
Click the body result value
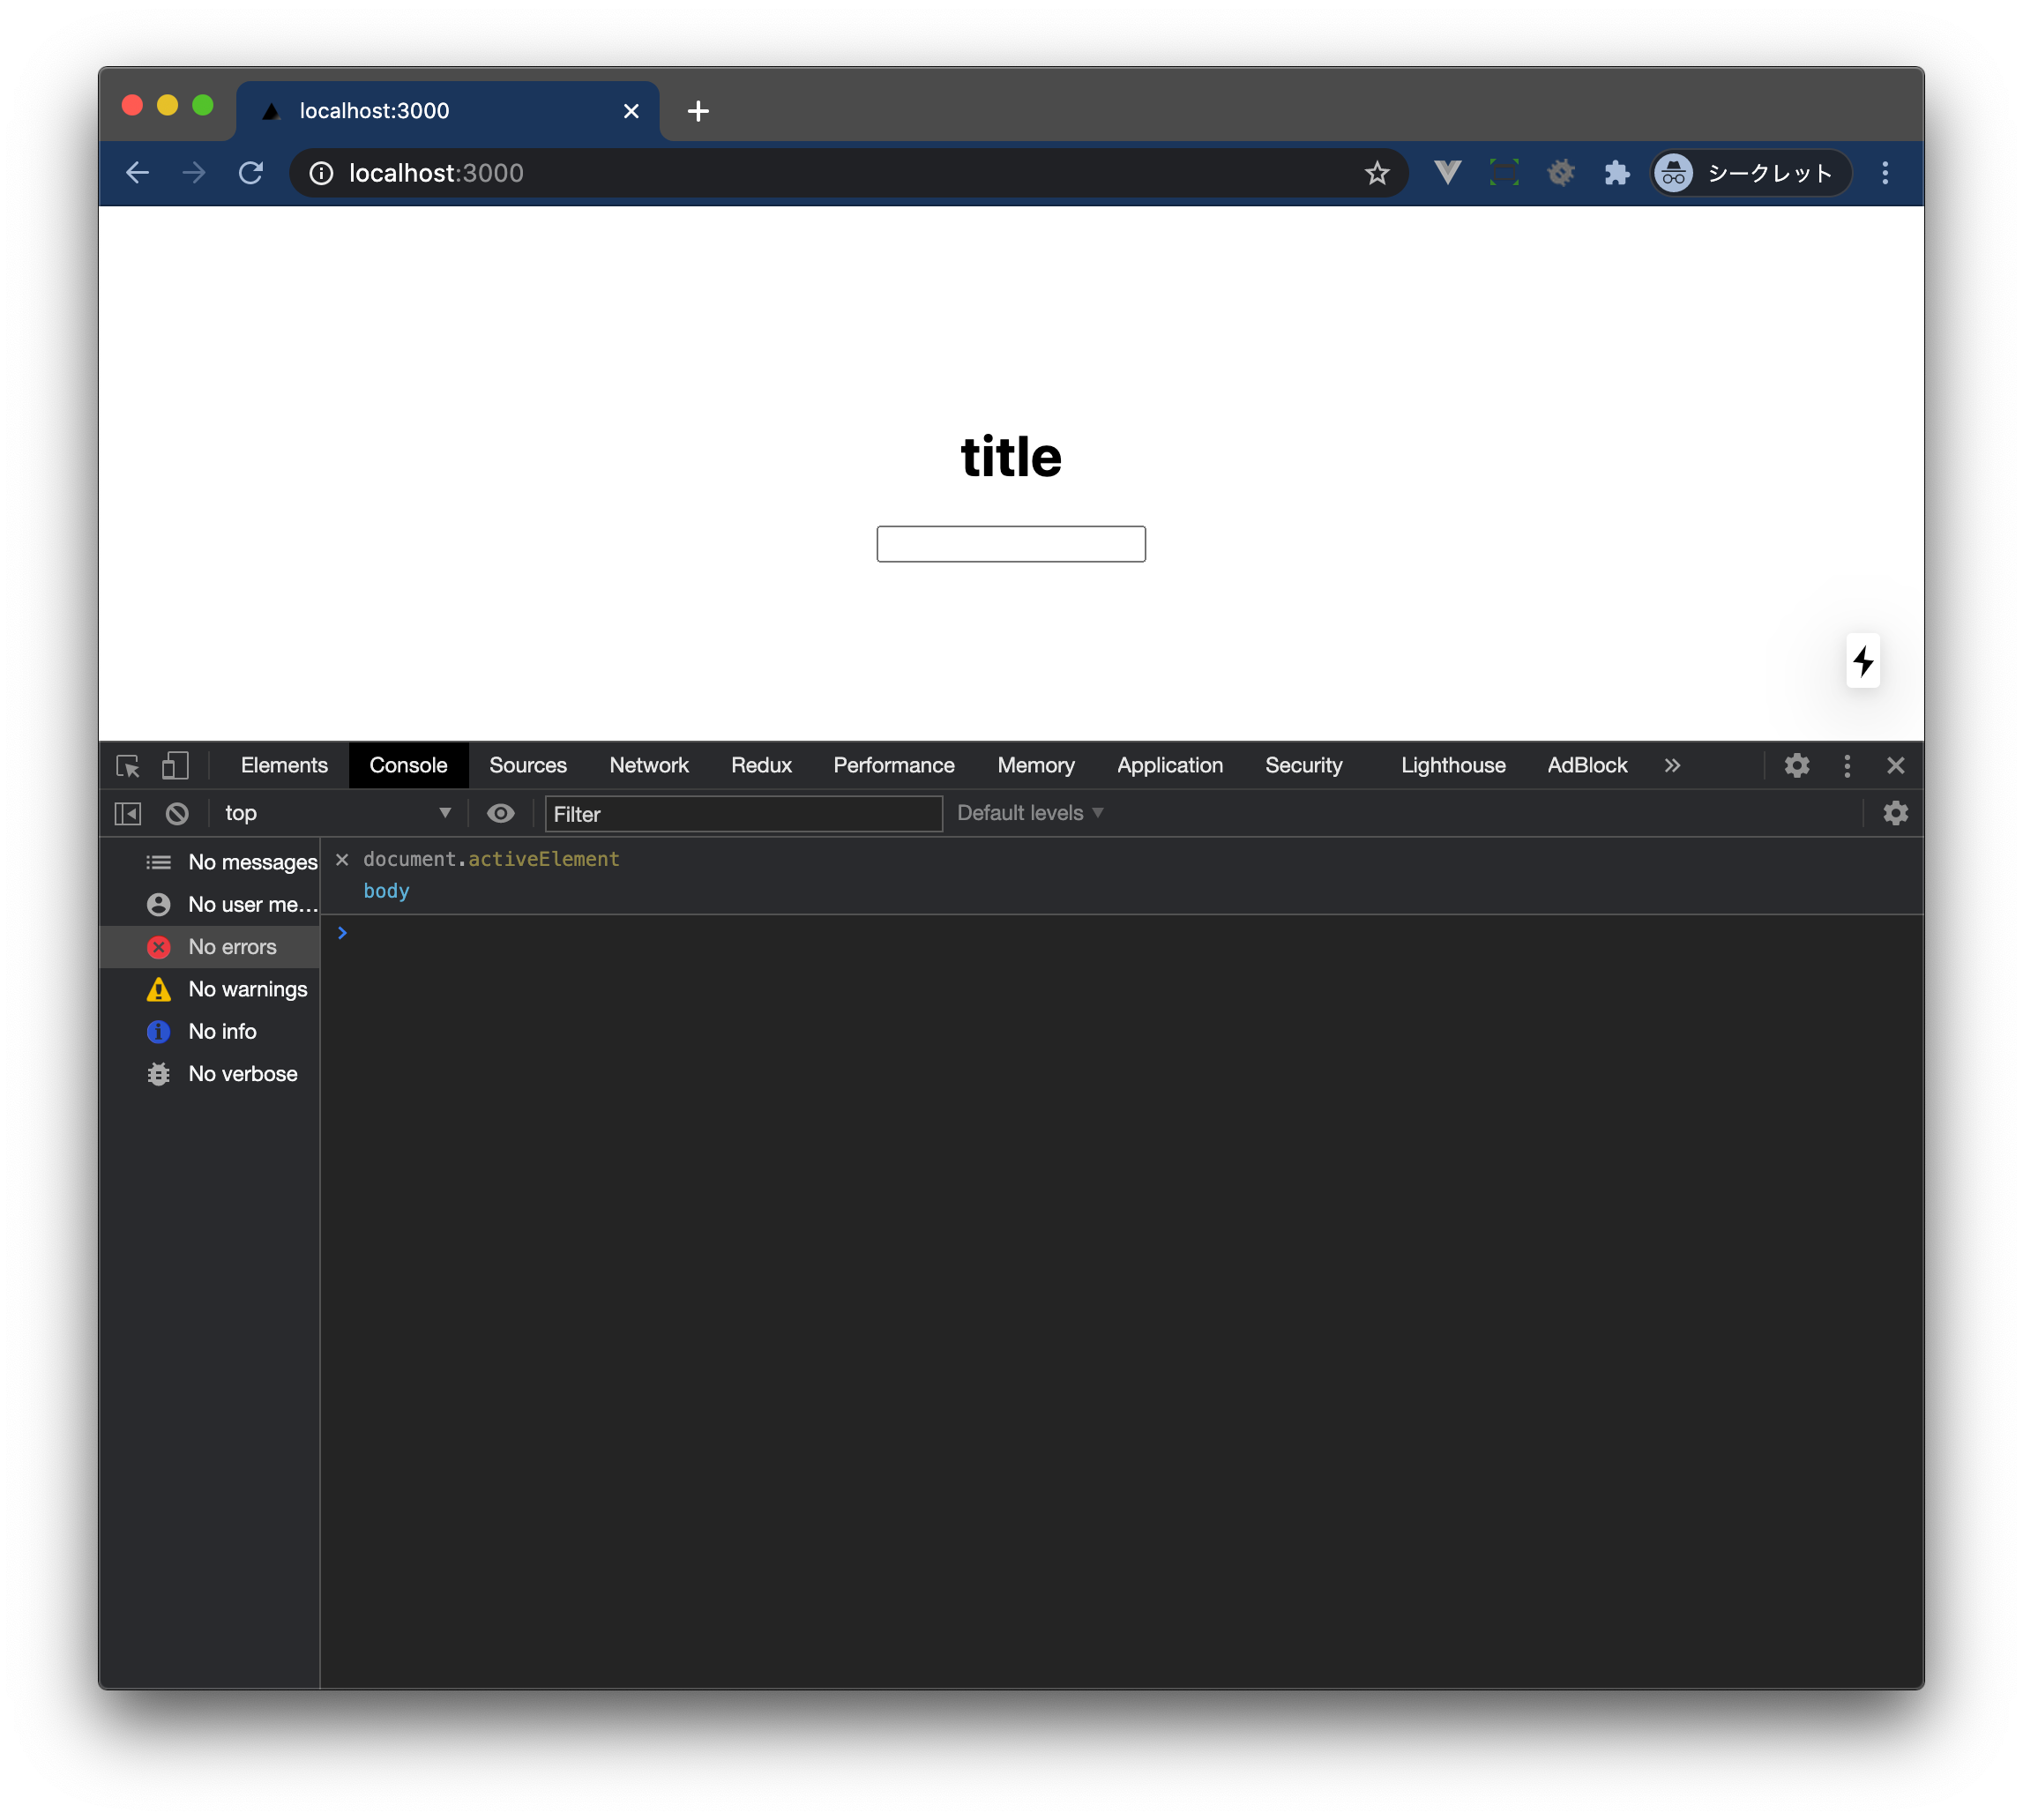click(x=386, y=891)
